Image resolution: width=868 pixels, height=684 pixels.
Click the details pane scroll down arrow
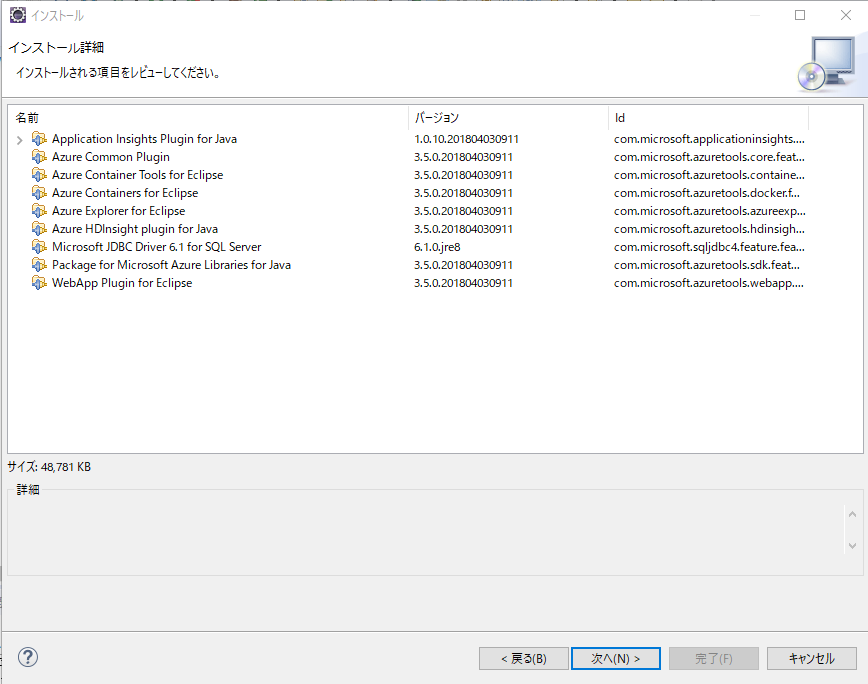[852, 546]
